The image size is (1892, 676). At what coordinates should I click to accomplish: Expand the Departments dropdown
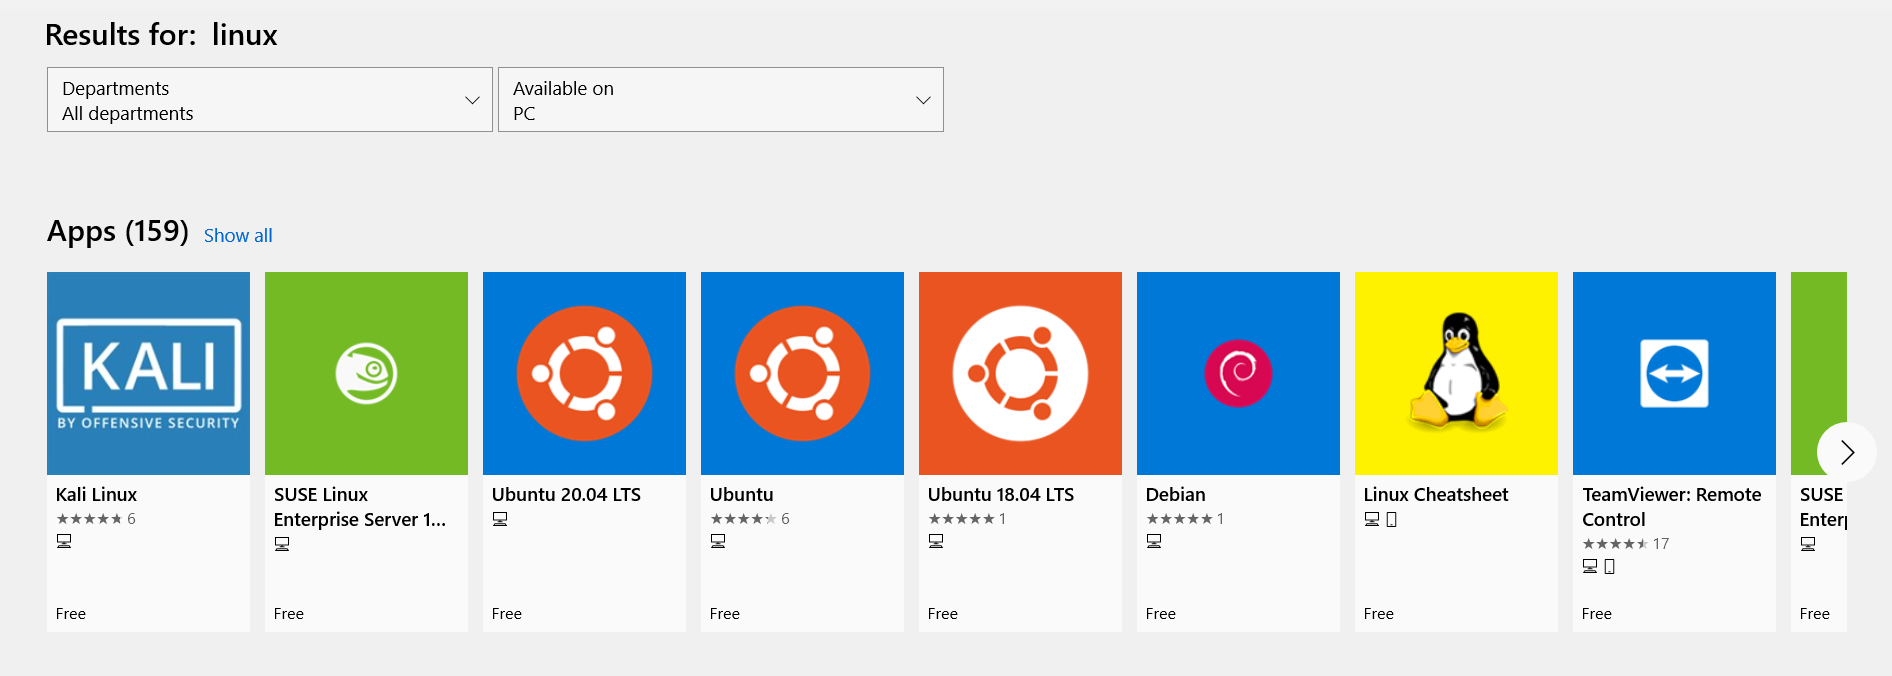point(270,100)
